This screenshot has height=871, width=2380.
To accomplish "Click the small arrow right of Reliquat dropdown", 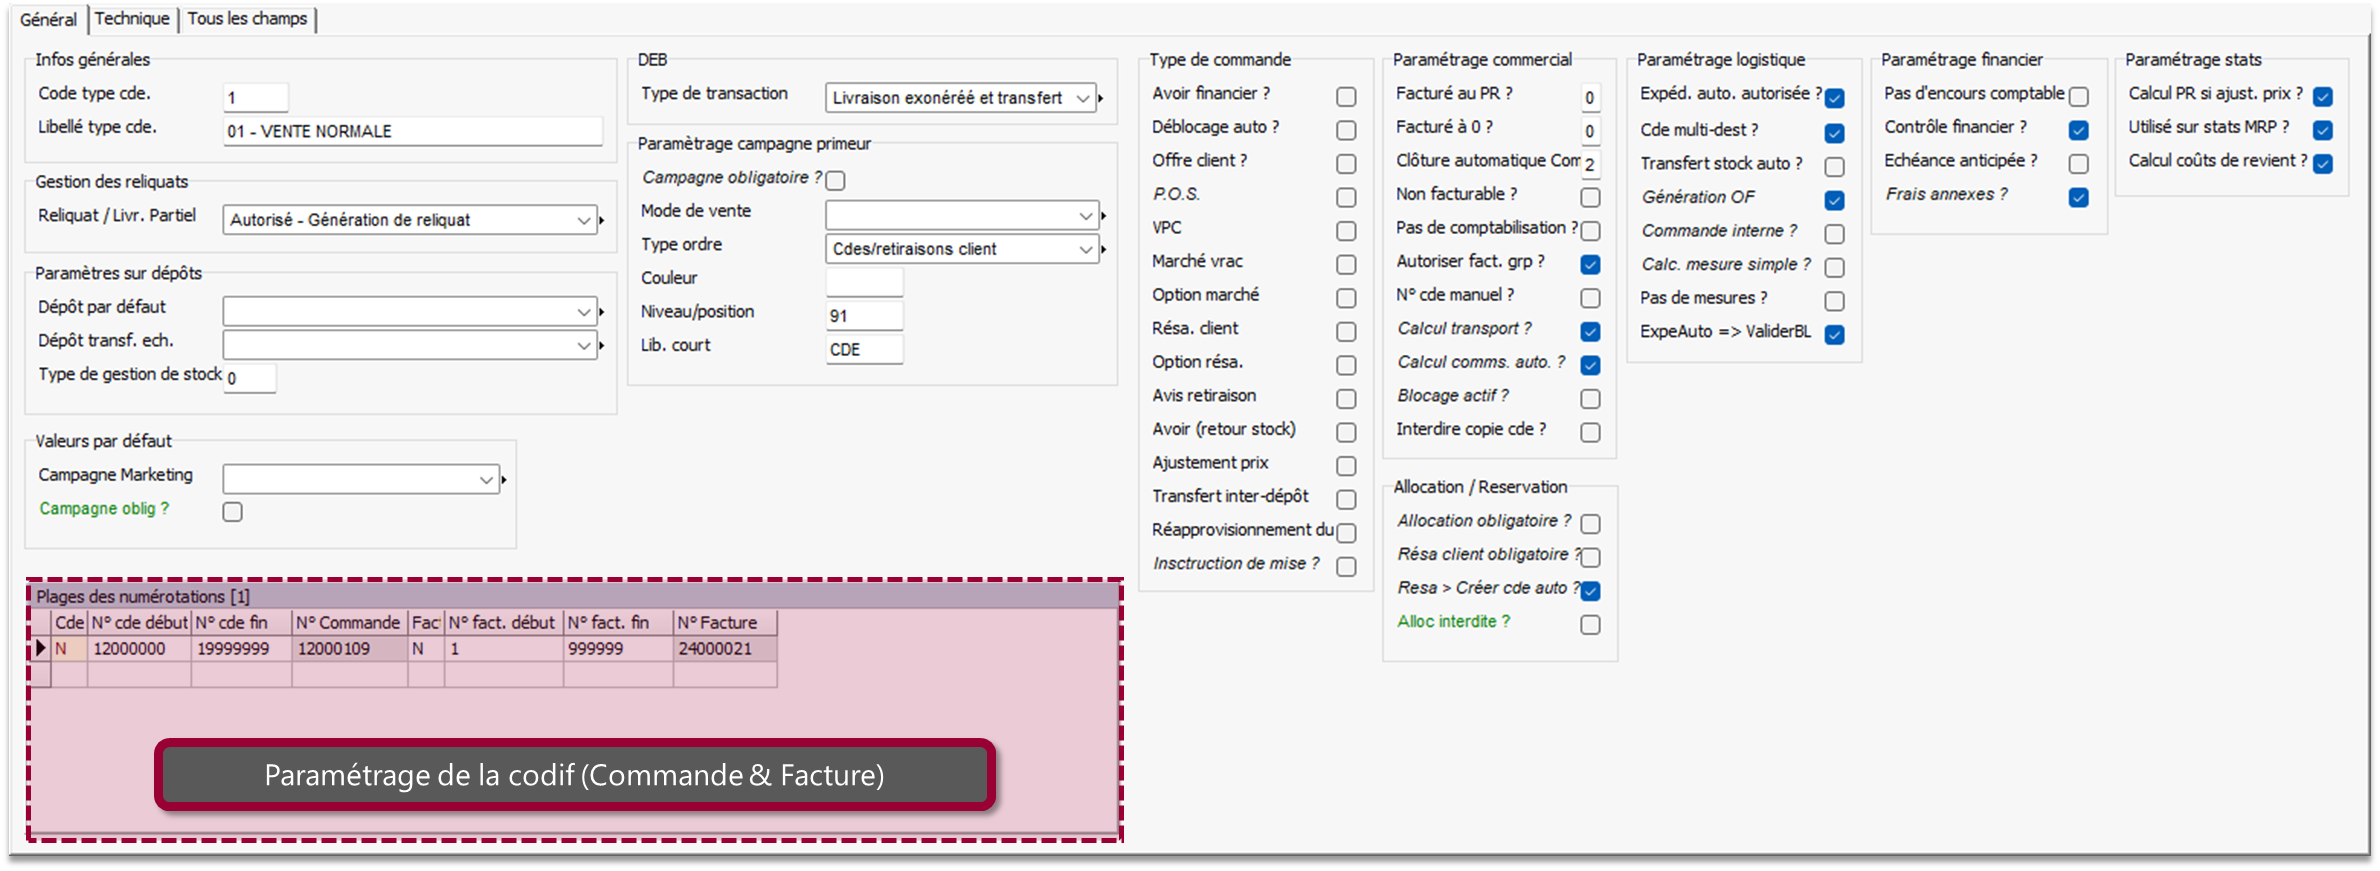I will 602,220.
